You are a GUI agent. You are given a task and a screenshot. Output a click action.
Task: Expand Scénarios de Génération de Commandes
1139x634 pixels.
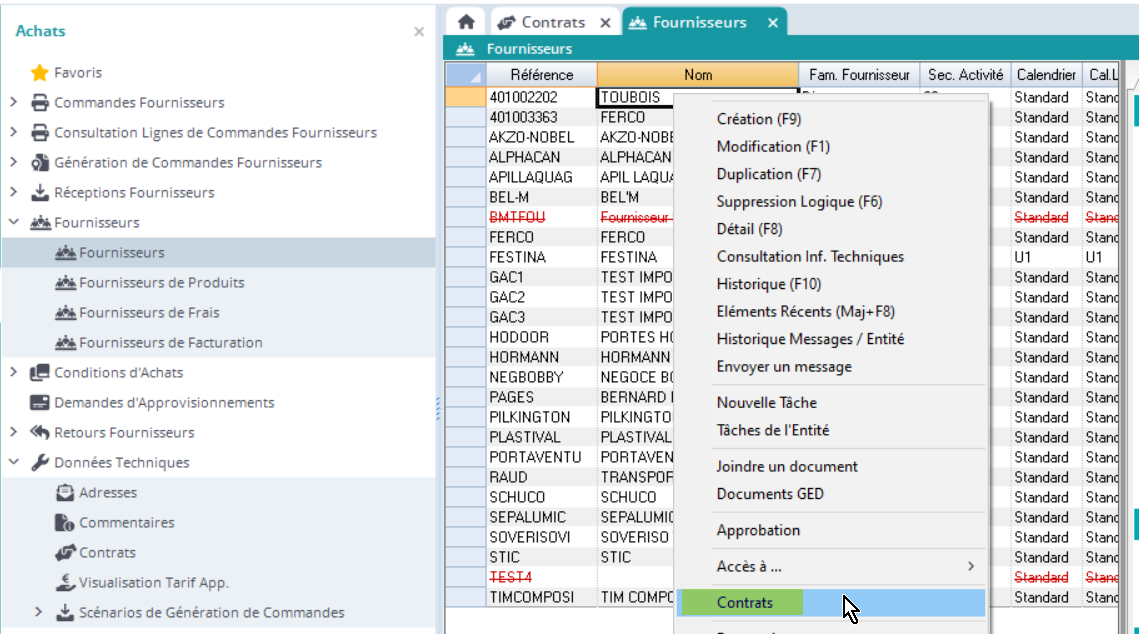pos(39,613)
